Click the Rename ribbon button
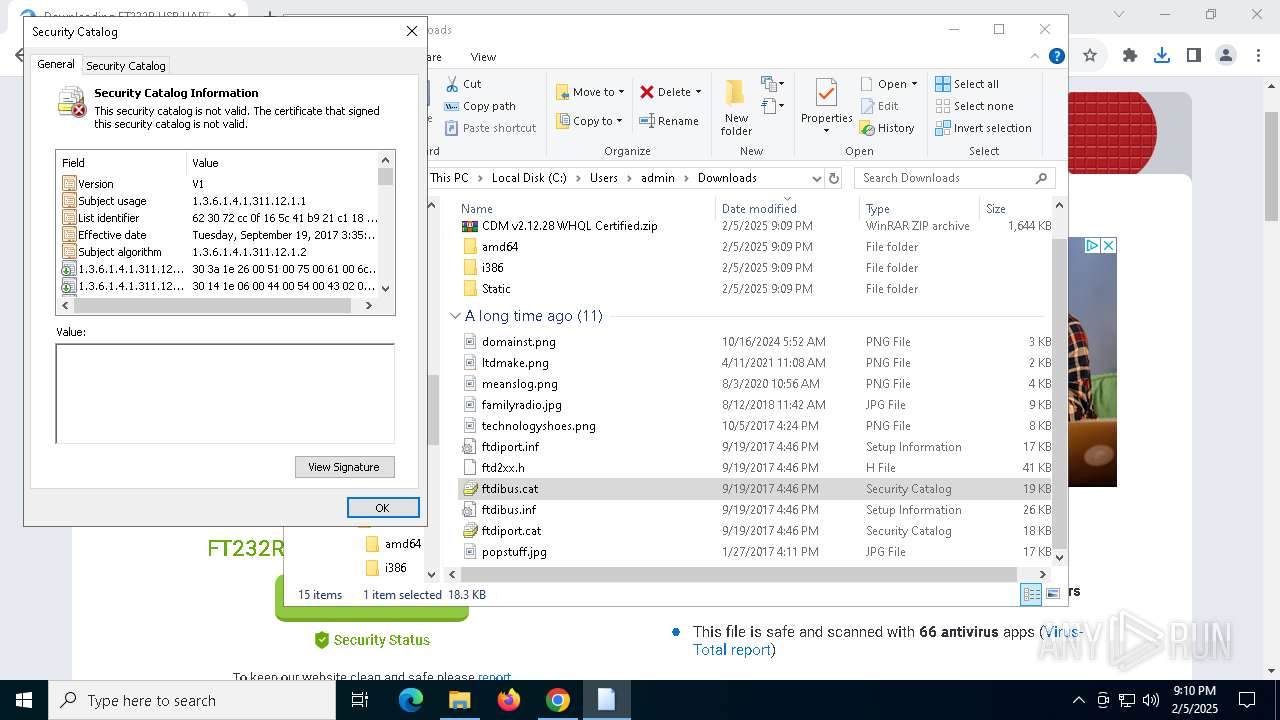 (x=669, y=121)
